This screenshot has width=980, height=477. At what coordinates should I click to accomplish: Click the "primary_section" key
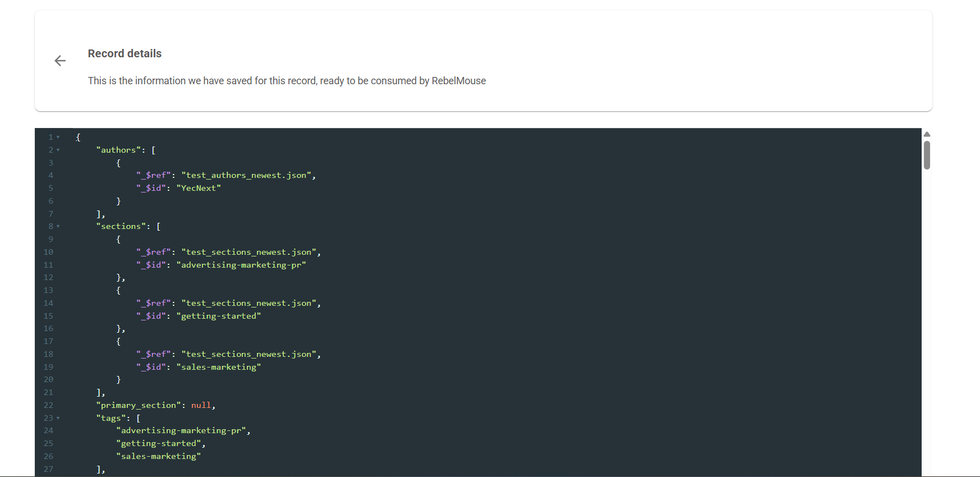coord(140,405)
